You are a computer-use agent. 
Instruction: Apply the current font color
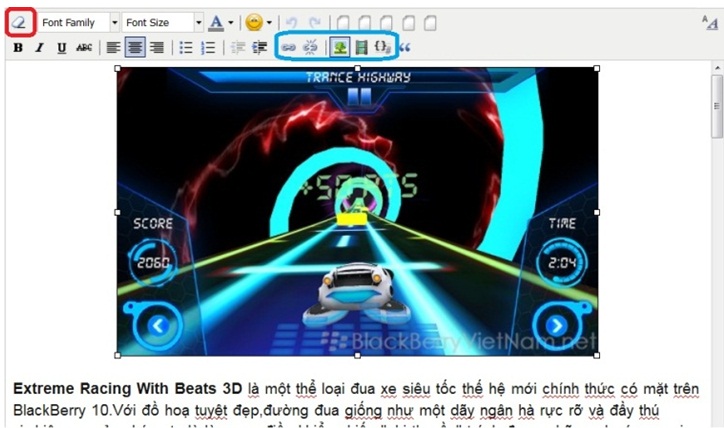(216, 22)
